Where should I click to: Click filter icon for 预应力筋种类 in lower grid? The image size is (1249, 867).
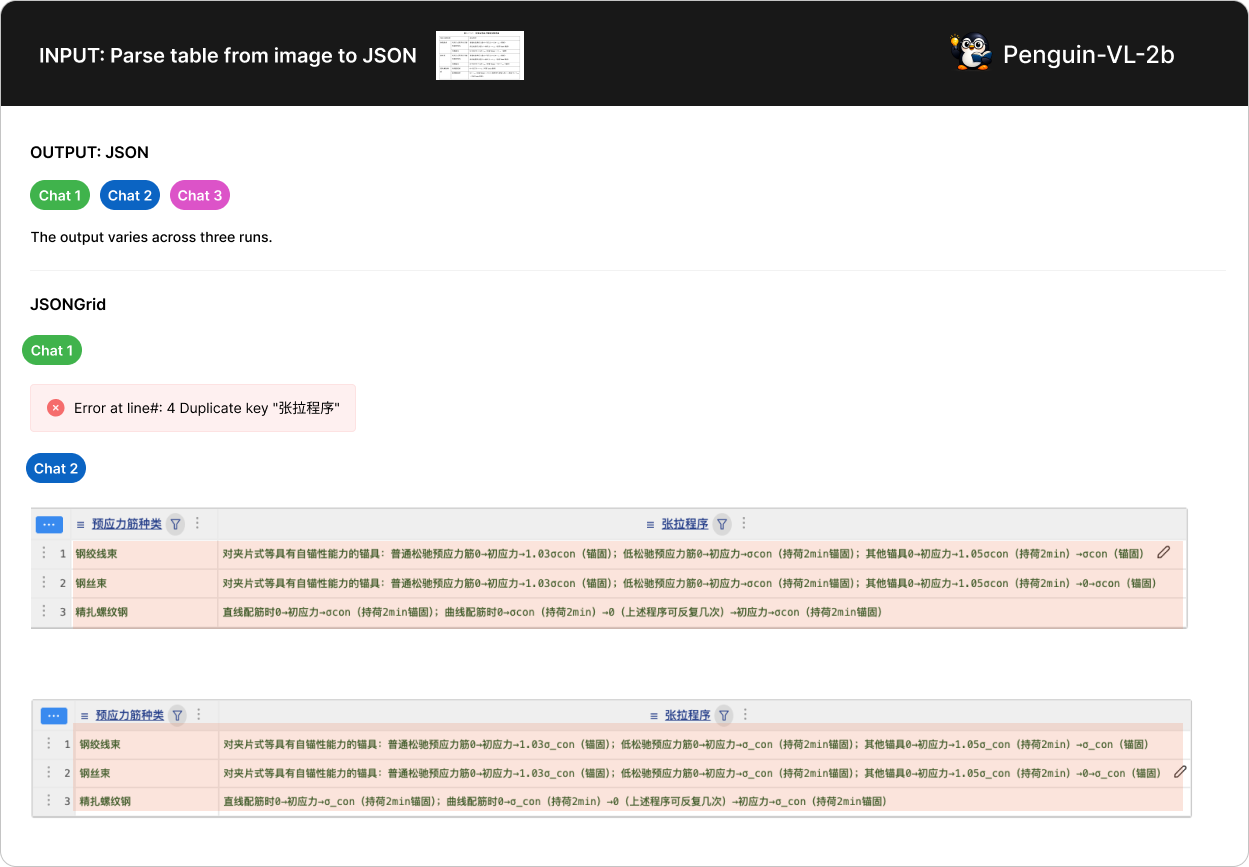click(177, 715)
